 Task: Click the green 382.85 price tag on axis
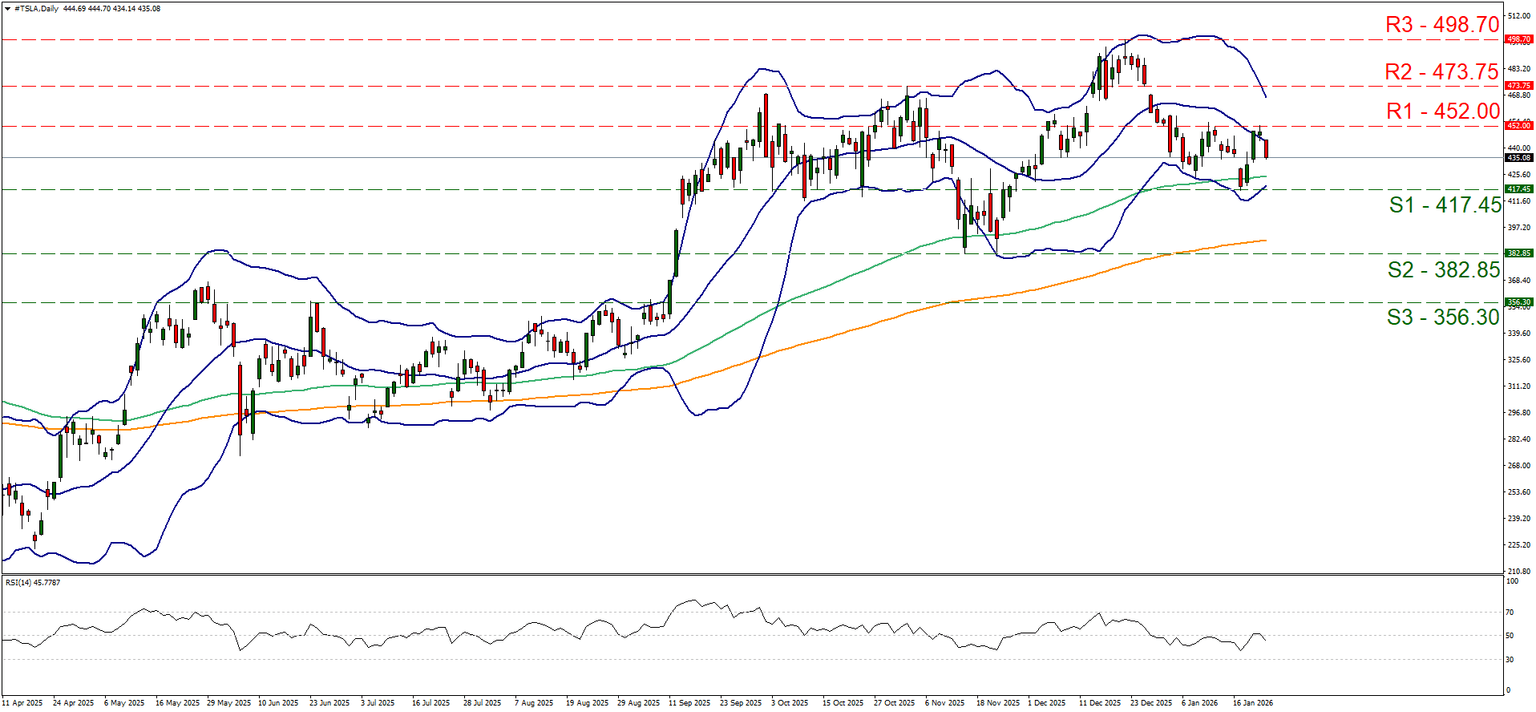pos(1519,254)
